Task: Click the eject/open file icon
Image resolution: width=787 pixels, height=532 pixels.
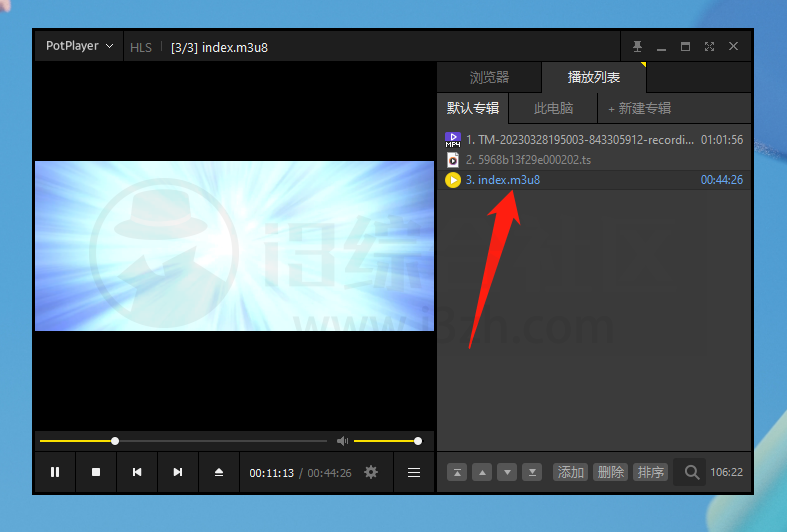Action: coord(219,472)
